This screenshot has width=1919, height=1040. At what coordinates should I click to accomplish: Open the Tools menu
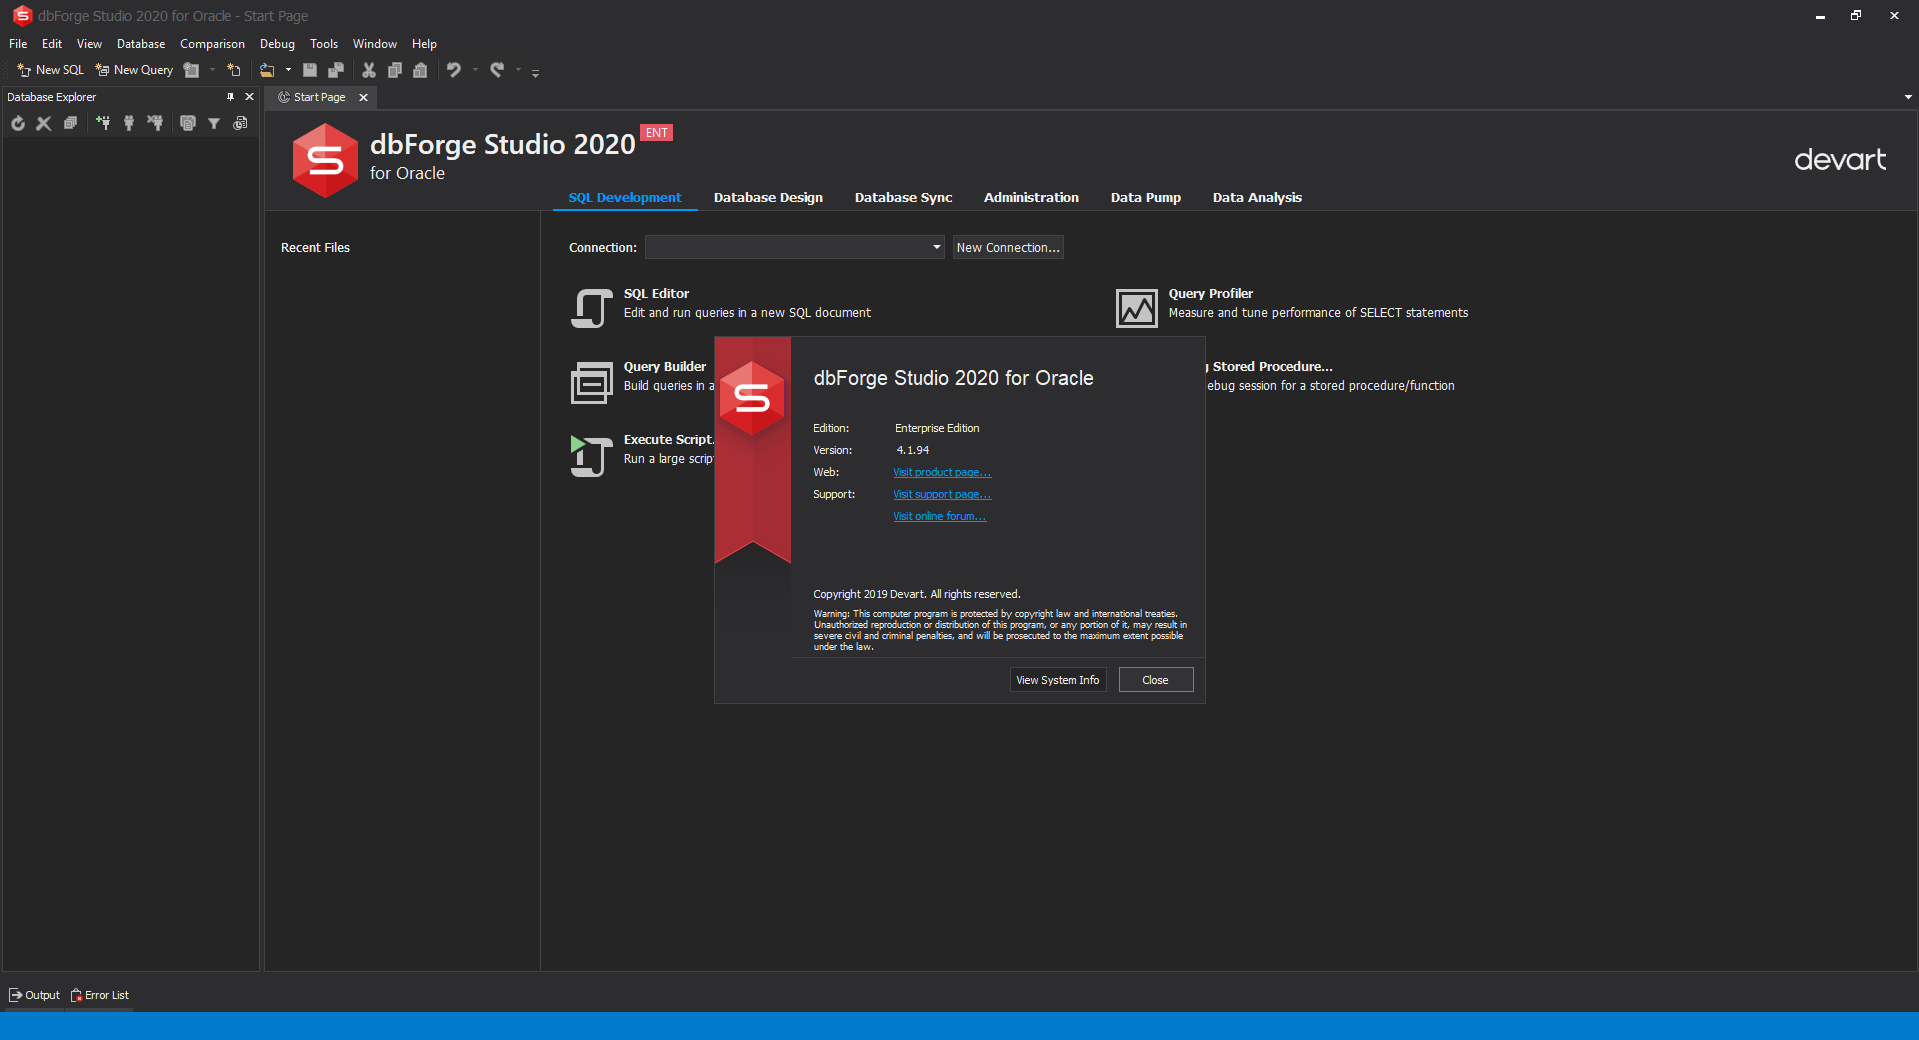point(324,44)
